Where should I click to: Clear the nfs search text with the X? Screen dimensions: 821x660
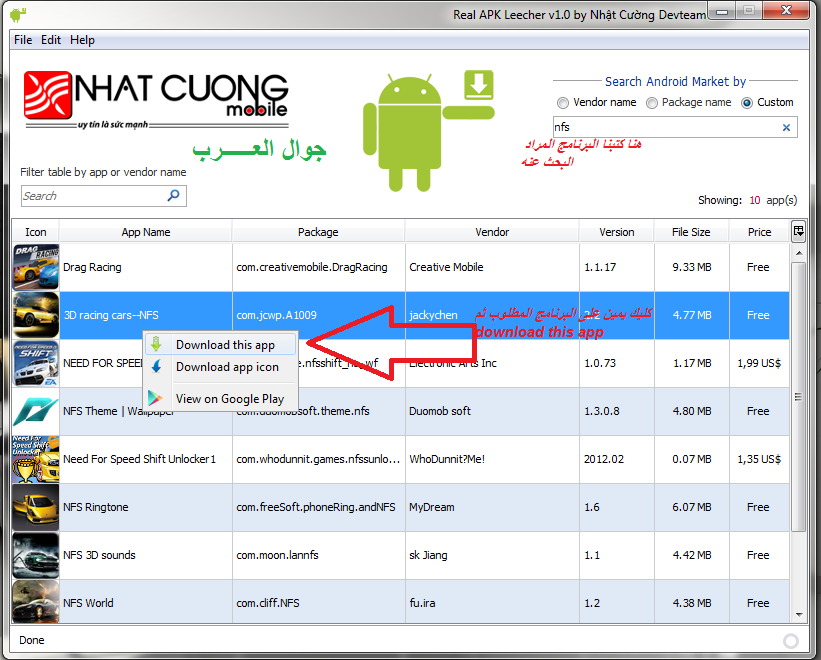786,127
